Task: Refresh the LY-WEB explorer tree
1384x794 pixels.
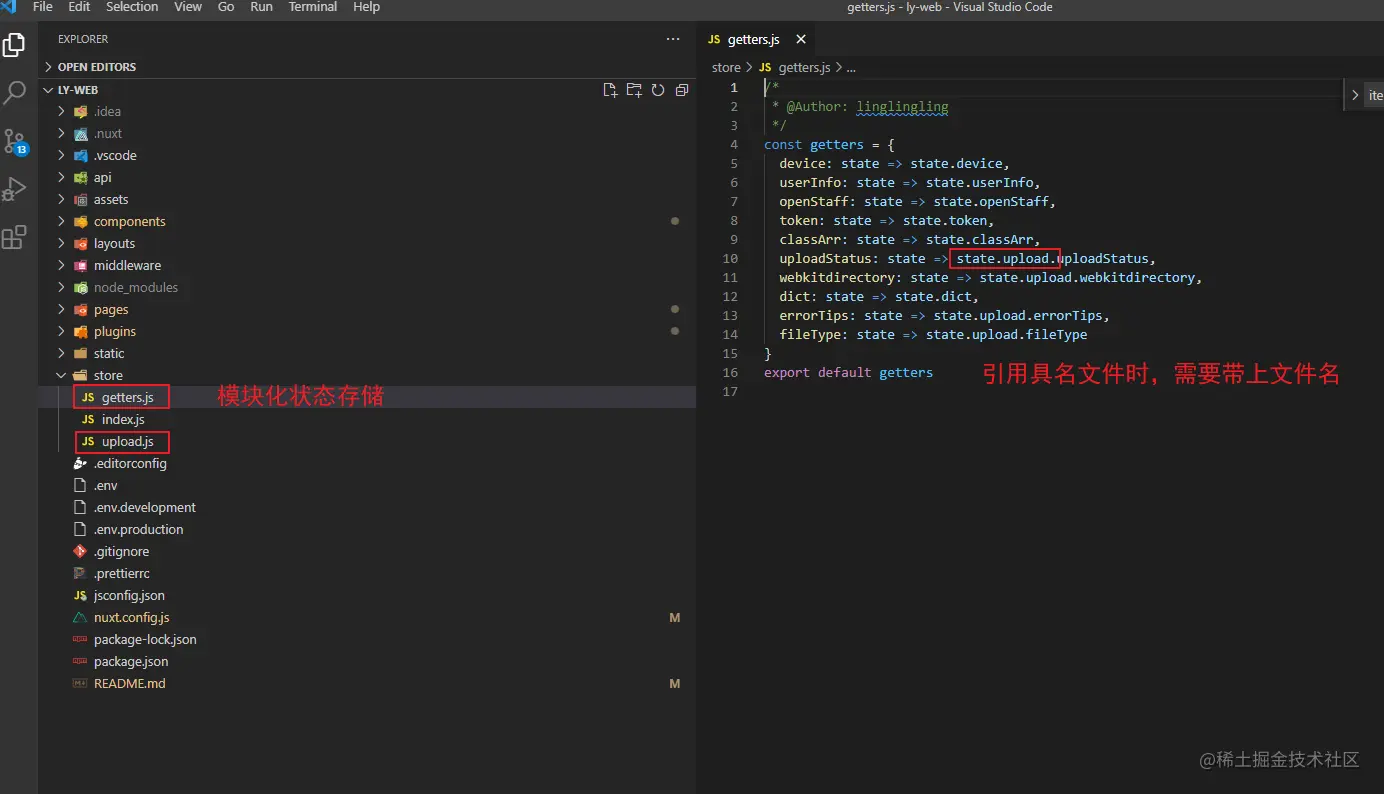Action: coord(658,90)
